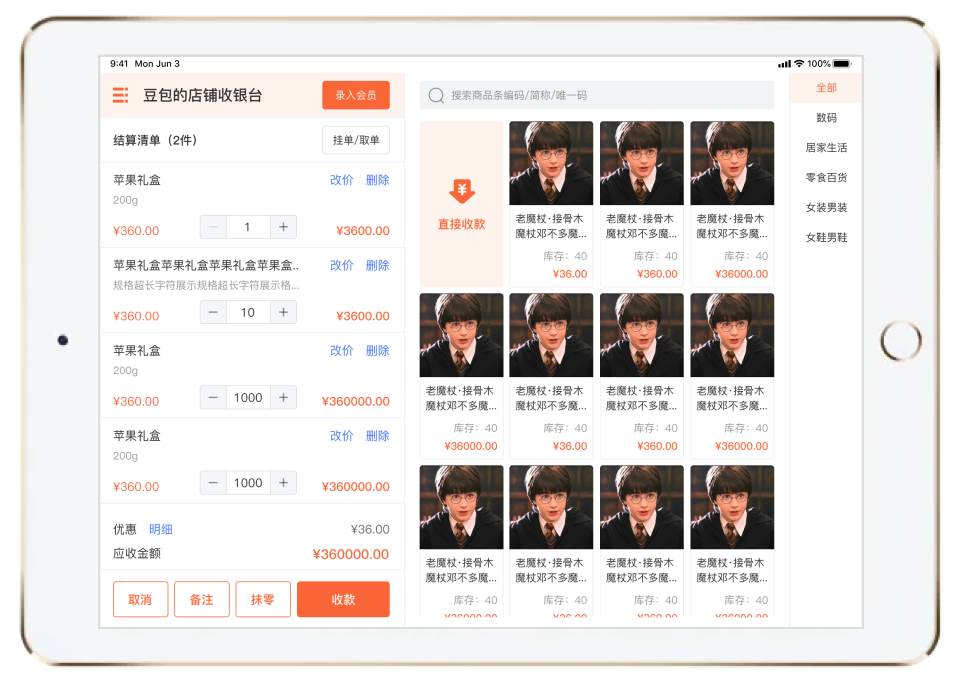Check the Wi-Fi status icon
Image resolution: width=961 pixels, height=684 pixels.
point(799,63)
